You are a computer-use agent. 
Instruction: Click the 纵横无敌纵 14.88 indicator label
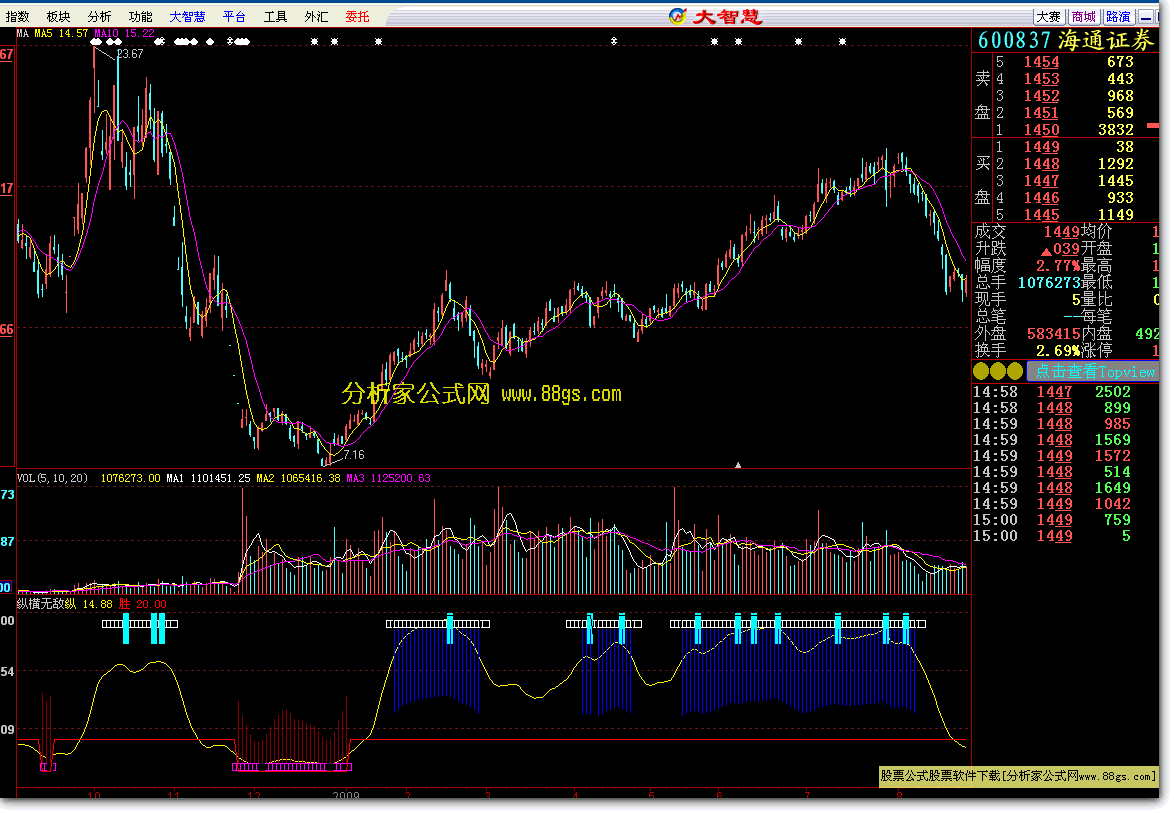[64, 604]
